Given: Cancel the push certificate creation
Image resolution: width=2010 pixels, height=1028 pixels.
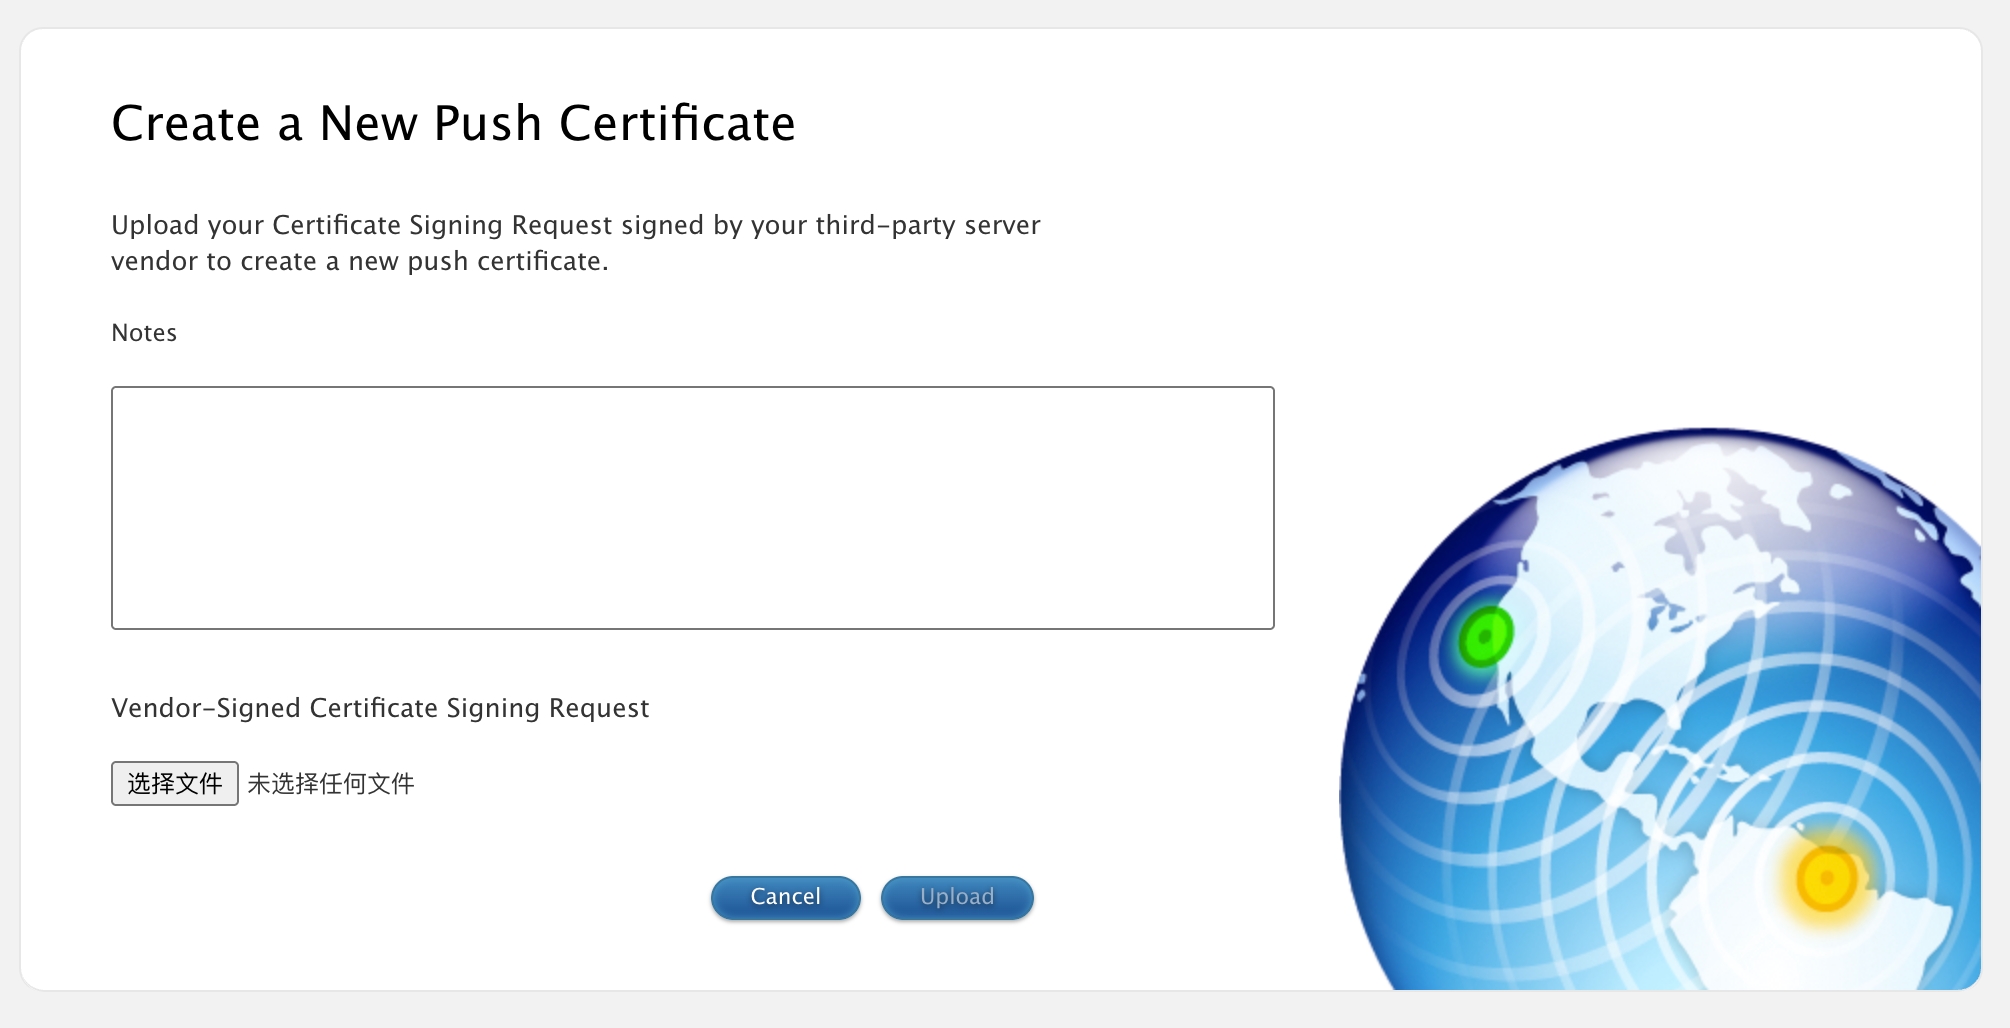Looking at the screenshot, I should click(786, 897).
